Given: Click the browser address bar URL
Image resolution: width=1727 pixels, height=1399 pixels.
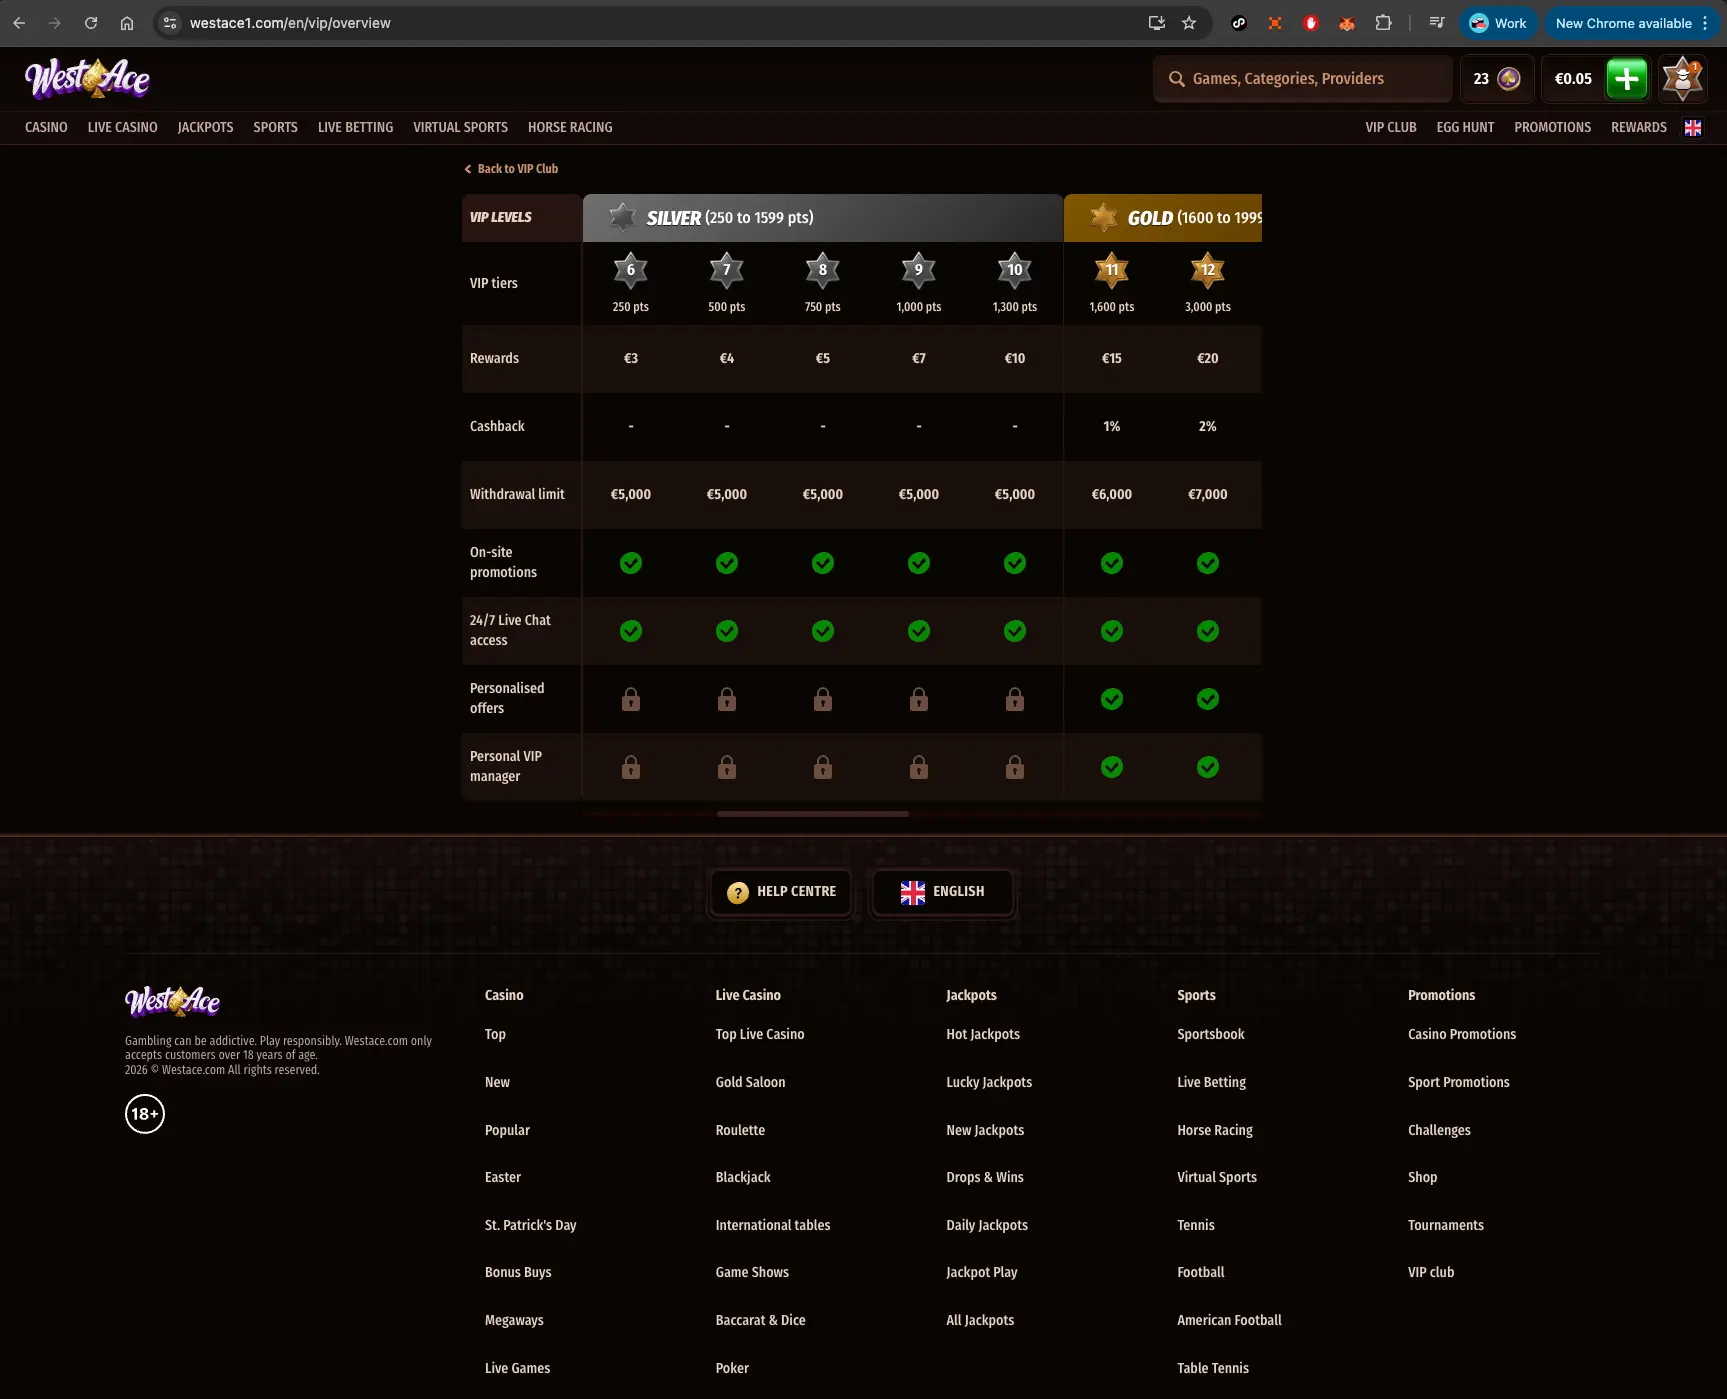Looking at the screenshot, I should point(290,23).
